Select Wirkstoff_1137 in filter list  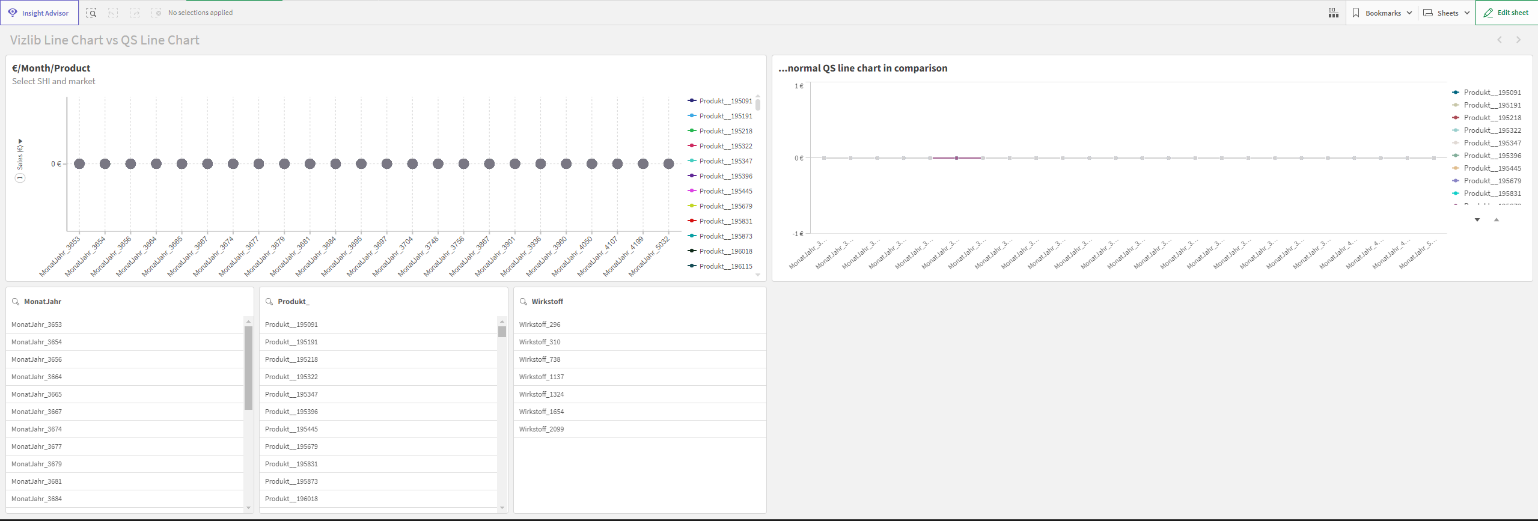tap(640, 376)
